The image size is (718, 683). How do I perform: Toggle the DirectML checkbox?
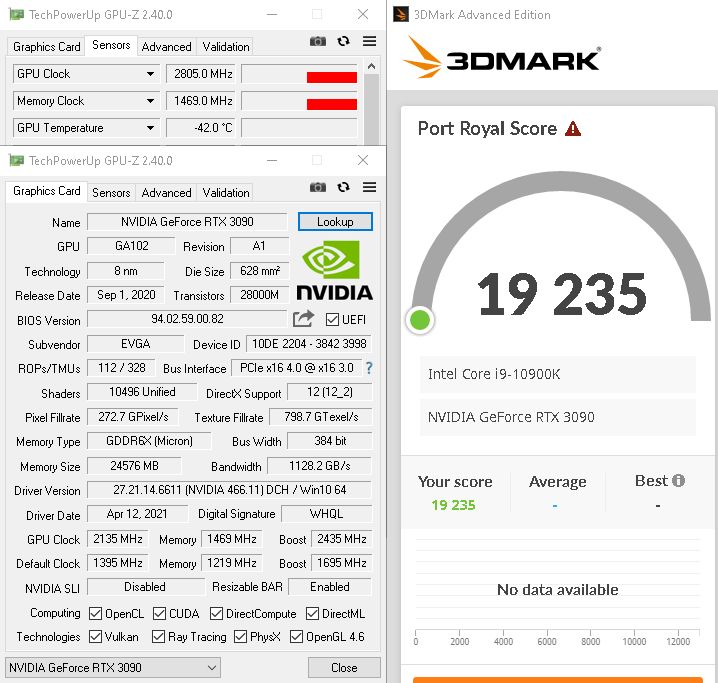pos(312,613)
